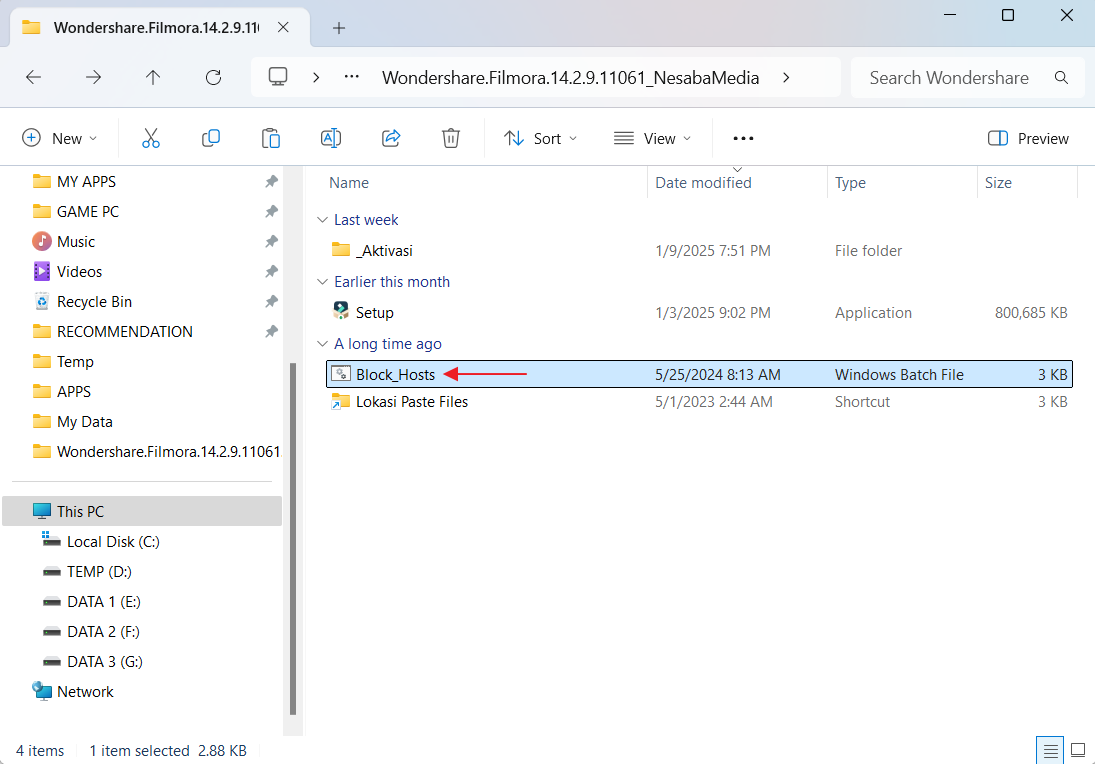Sort files by Date modified column
The width and height of the screenshot is (1095, 764).
(703, 183)
